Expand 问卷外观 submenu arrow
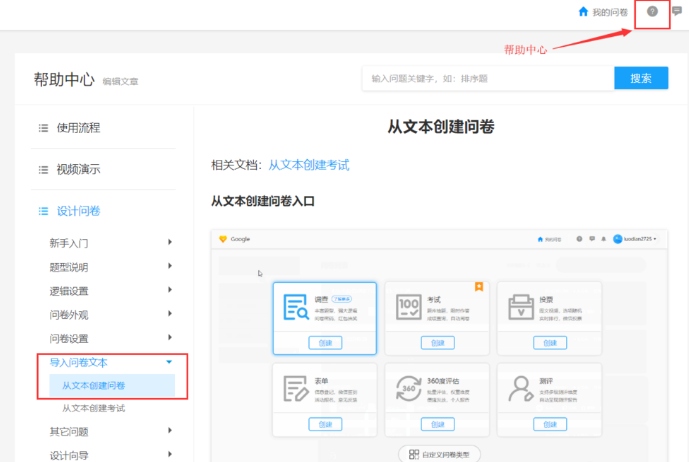The width and height of the screenshot is (689, 462). click(x=170, y=313)
